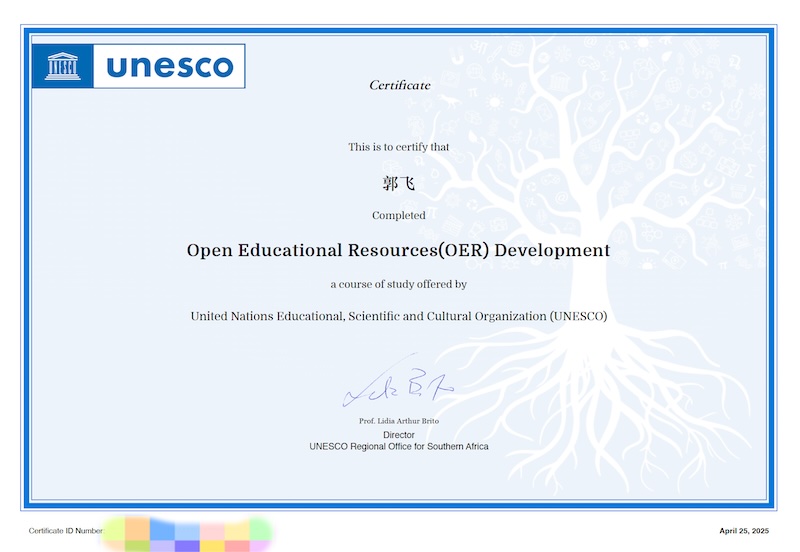Screen dimensions: 800x552
Task: Click 'This is to certify that' line
Action: point(398,147)
